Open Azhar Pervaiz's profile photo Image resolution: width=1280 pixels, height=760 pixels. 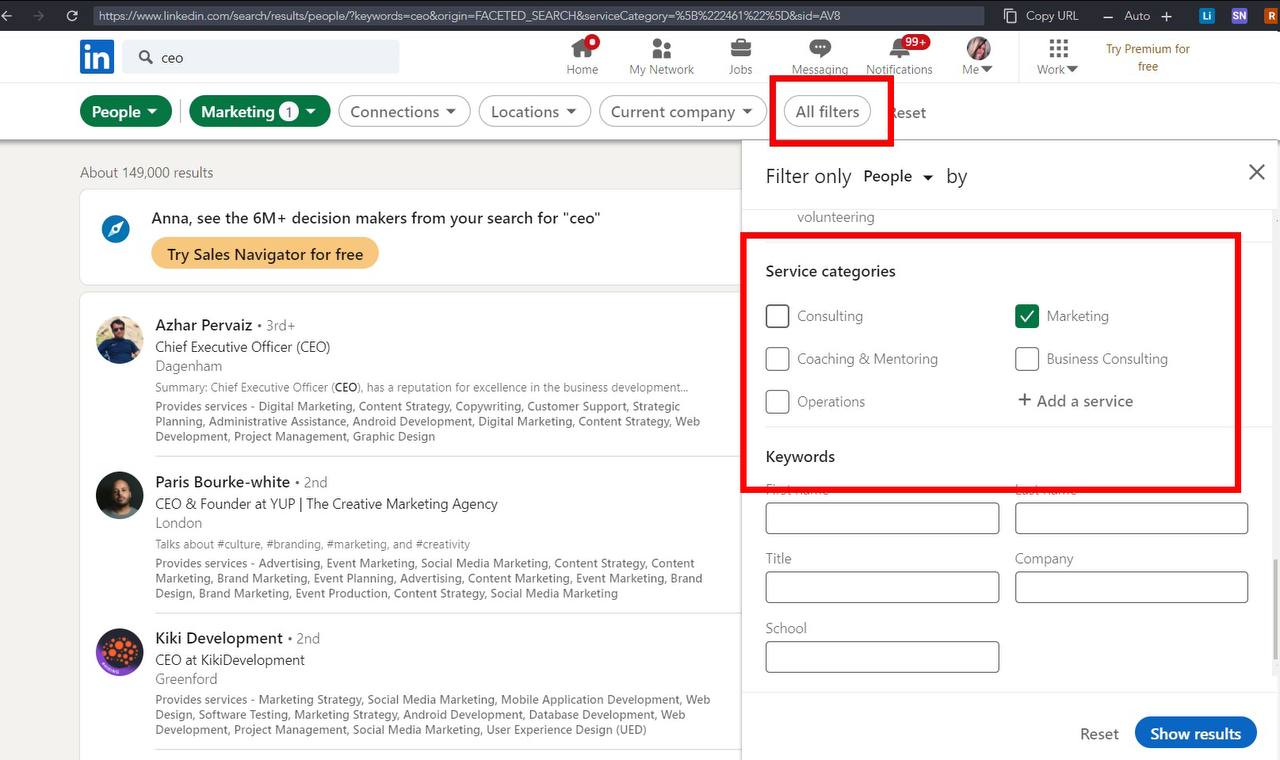pos(120,340)
